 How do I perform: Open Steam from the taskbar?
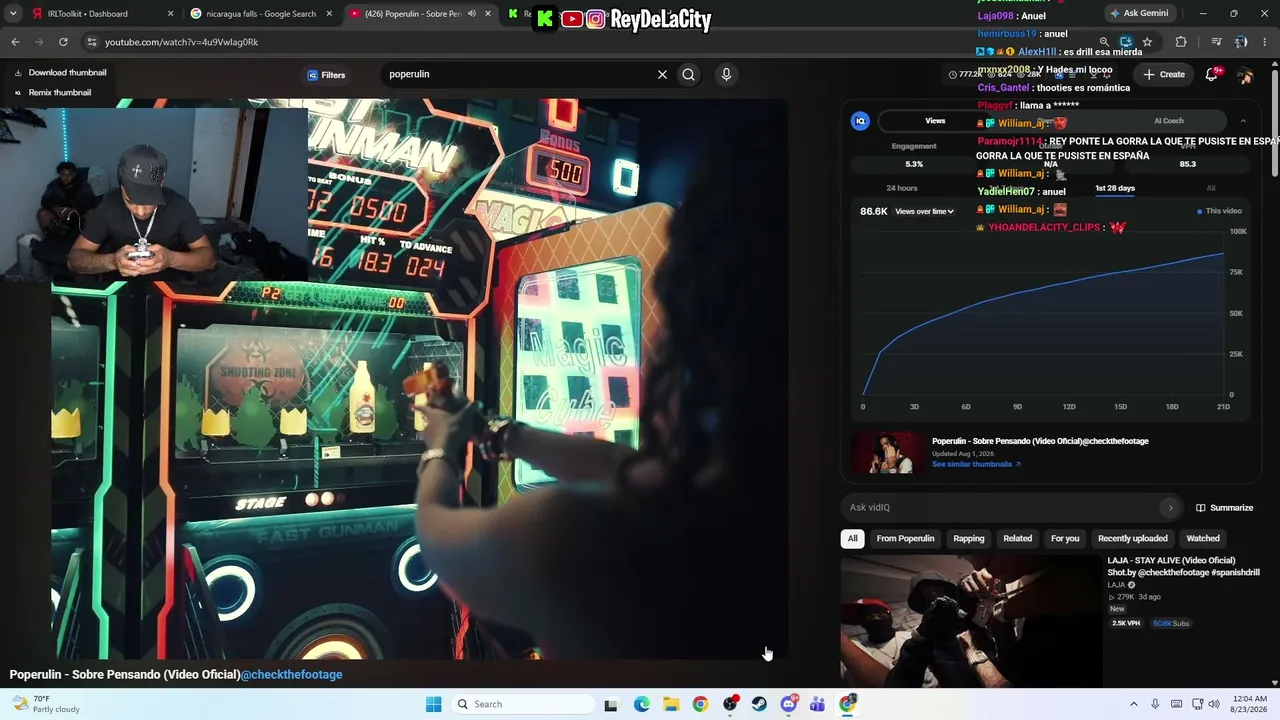pyautogui.click(x=759, y=704)
